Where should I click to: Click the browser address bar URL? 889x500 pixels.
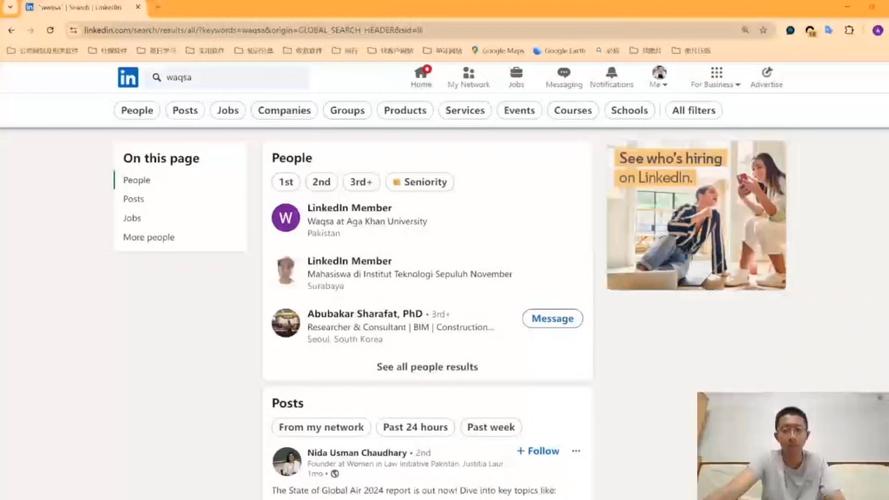point(253,30)
